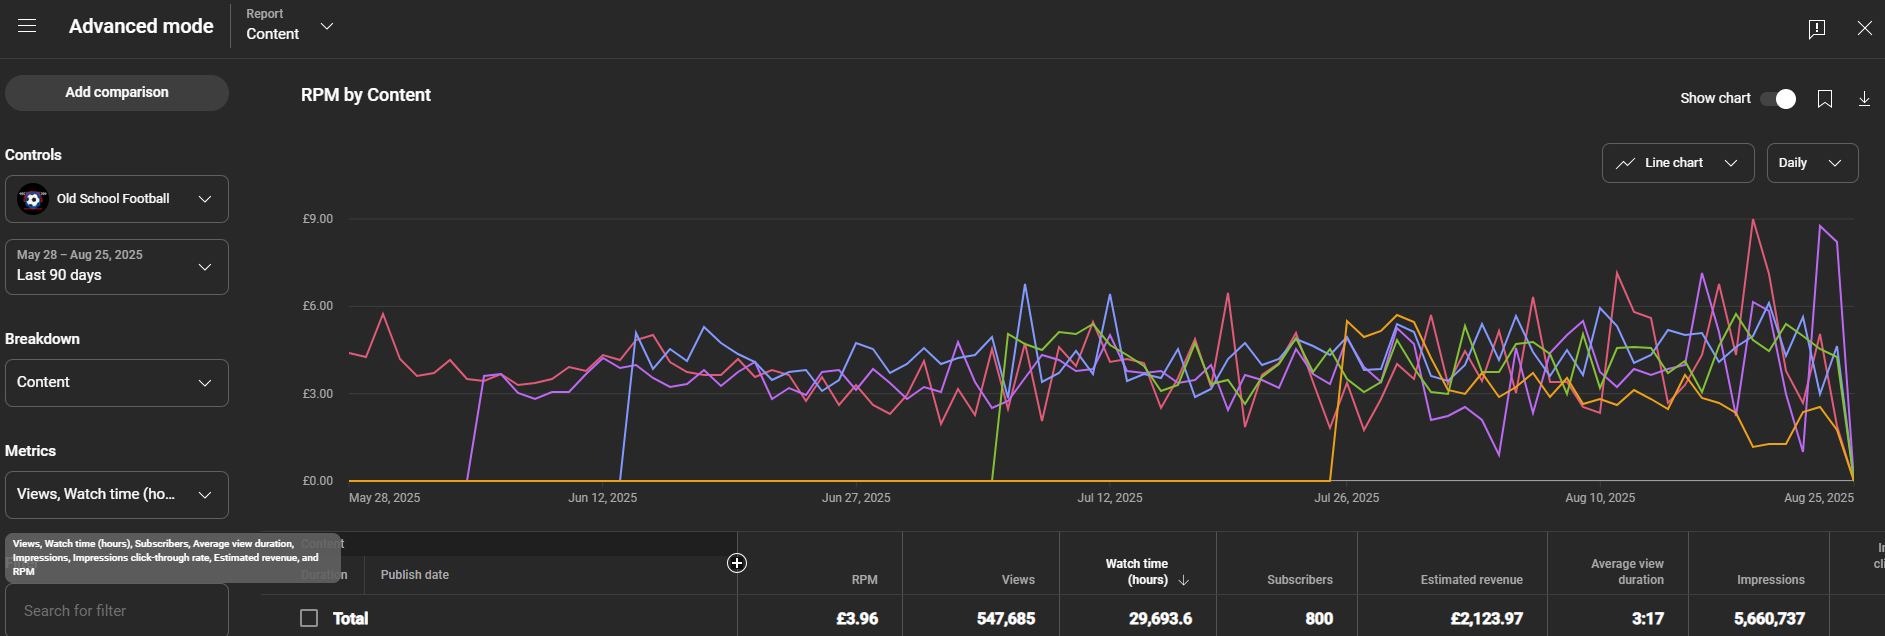
Task: Click the £9.00 y-axis label
Action: (318, 219)
